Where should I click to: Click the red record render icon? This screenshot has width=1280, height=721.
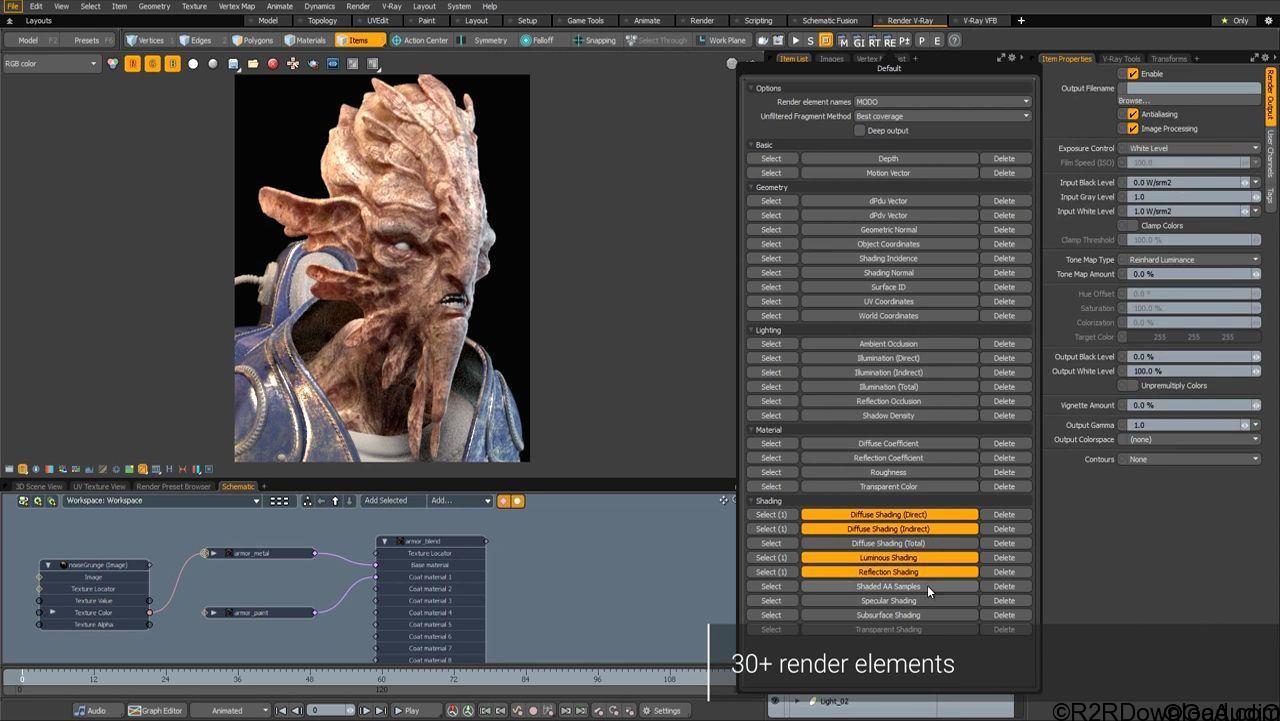point(272,63)
